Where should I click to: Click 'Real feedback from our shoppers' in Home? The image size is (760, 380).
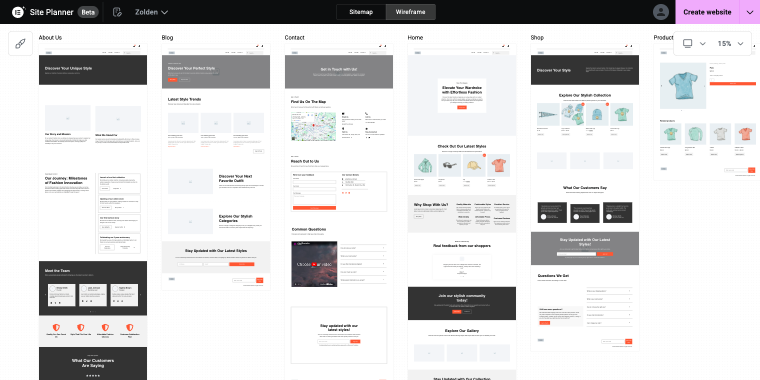pos(462,246)
